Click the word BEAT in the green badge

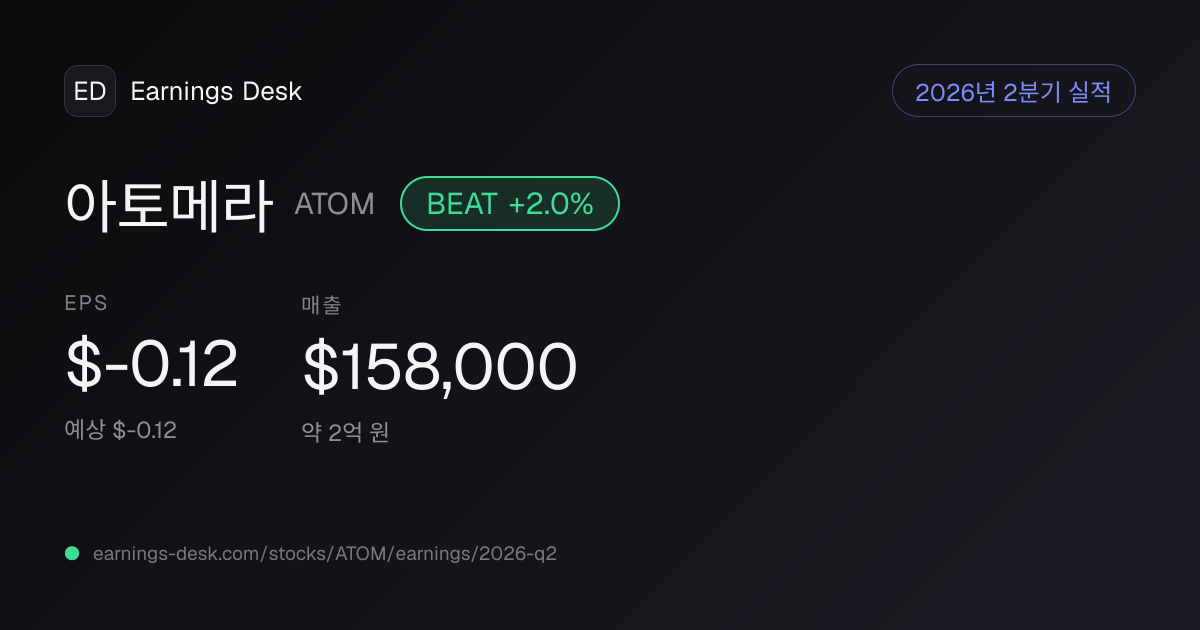tap(462, 204)
